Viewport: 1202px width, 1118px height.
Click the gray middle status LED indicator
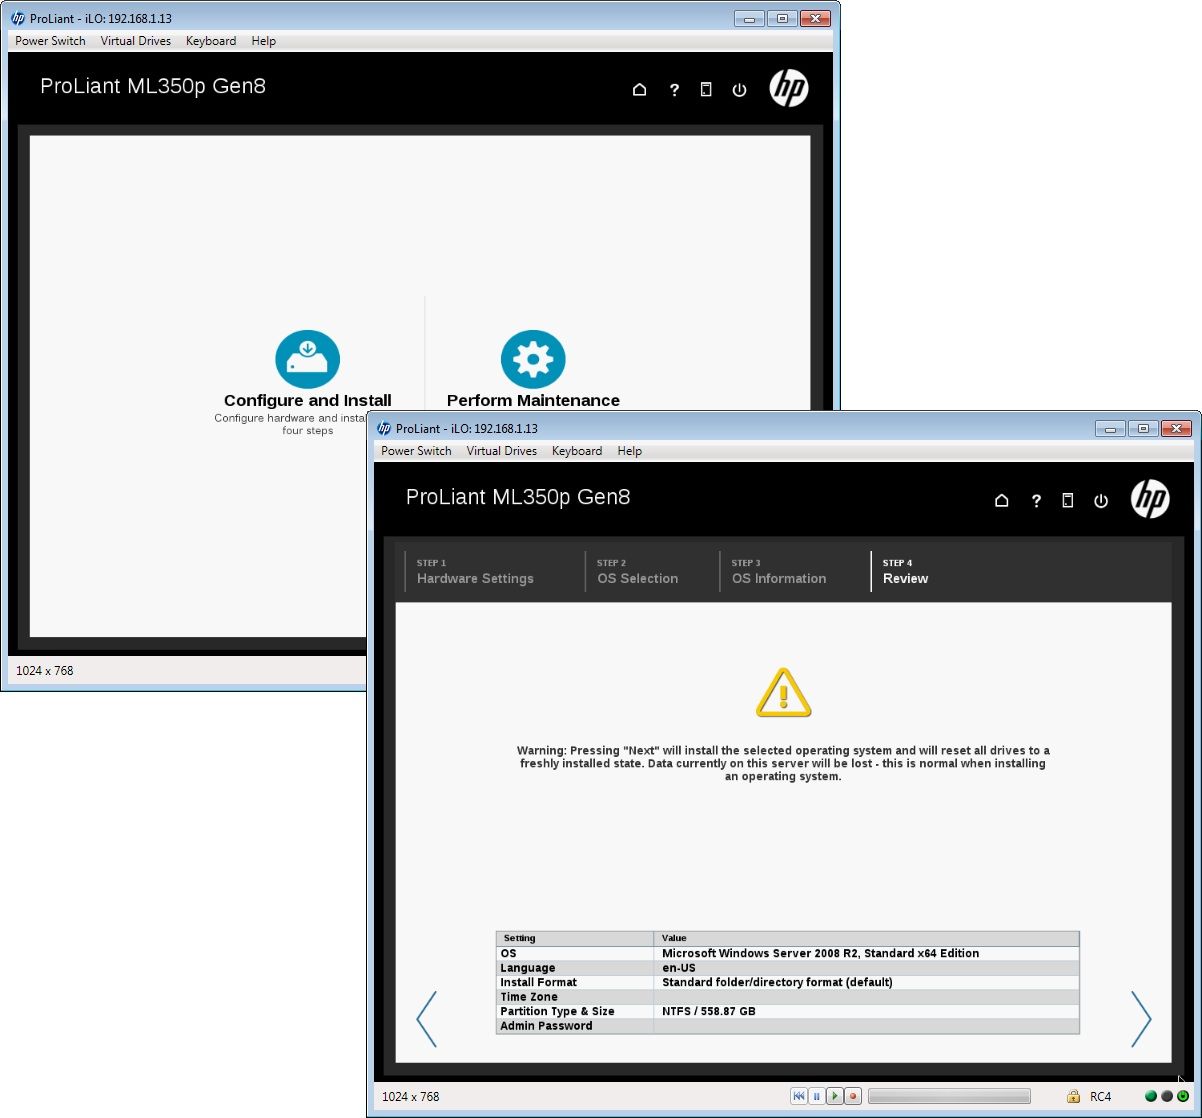coord(1167,1096)
